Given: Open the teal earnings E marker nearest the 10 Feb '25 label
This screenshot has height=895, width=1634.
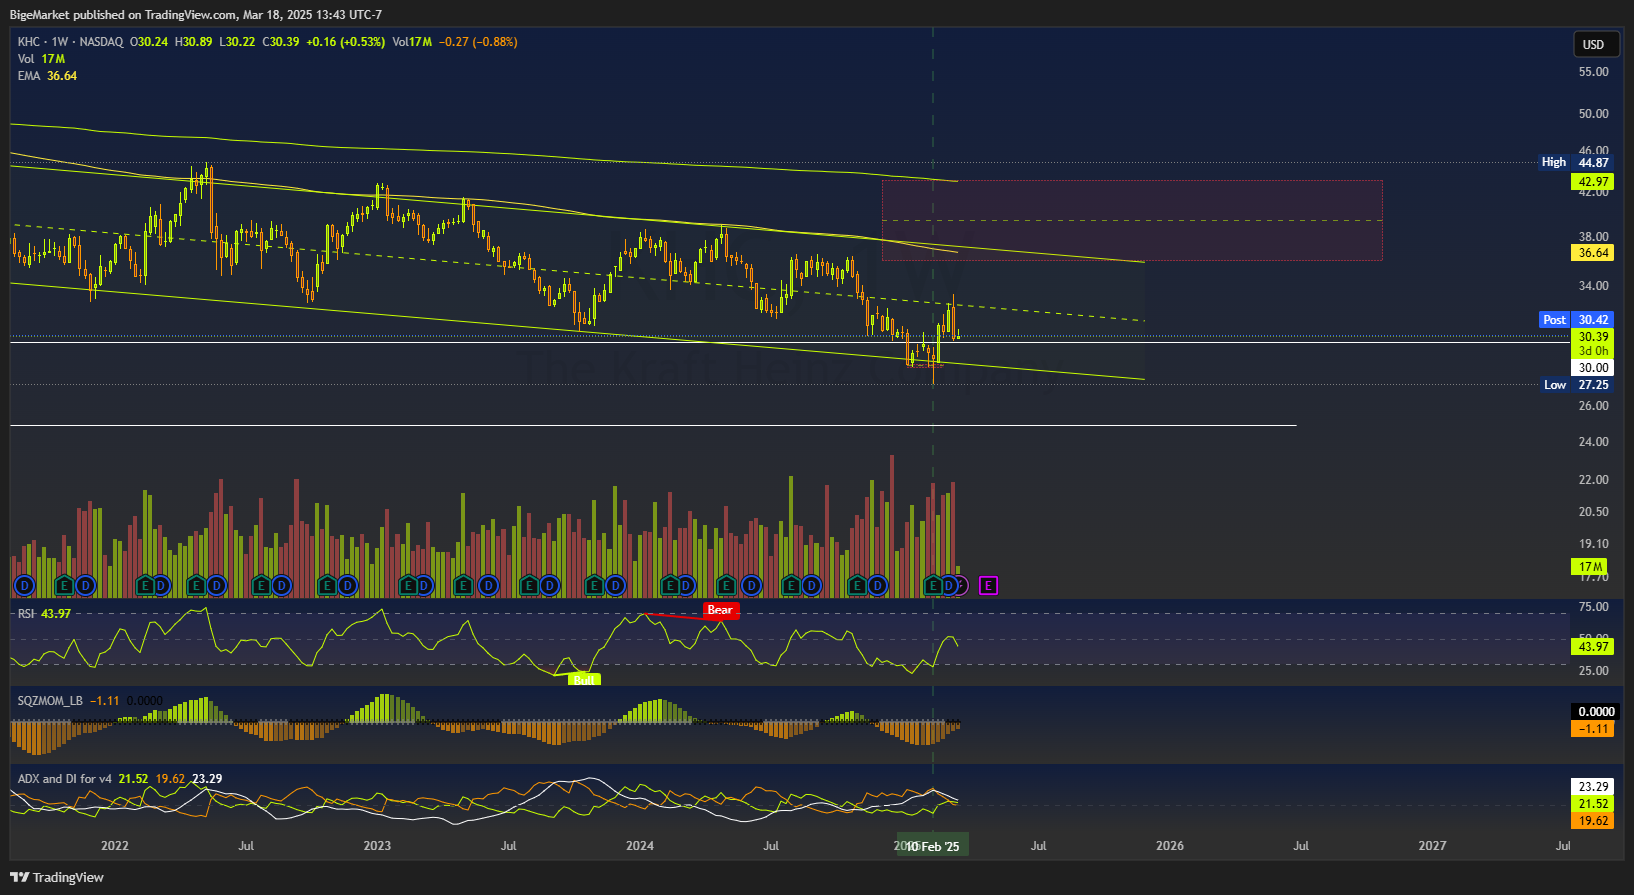Looking at the screenshot, I should (x=934, y=586).
